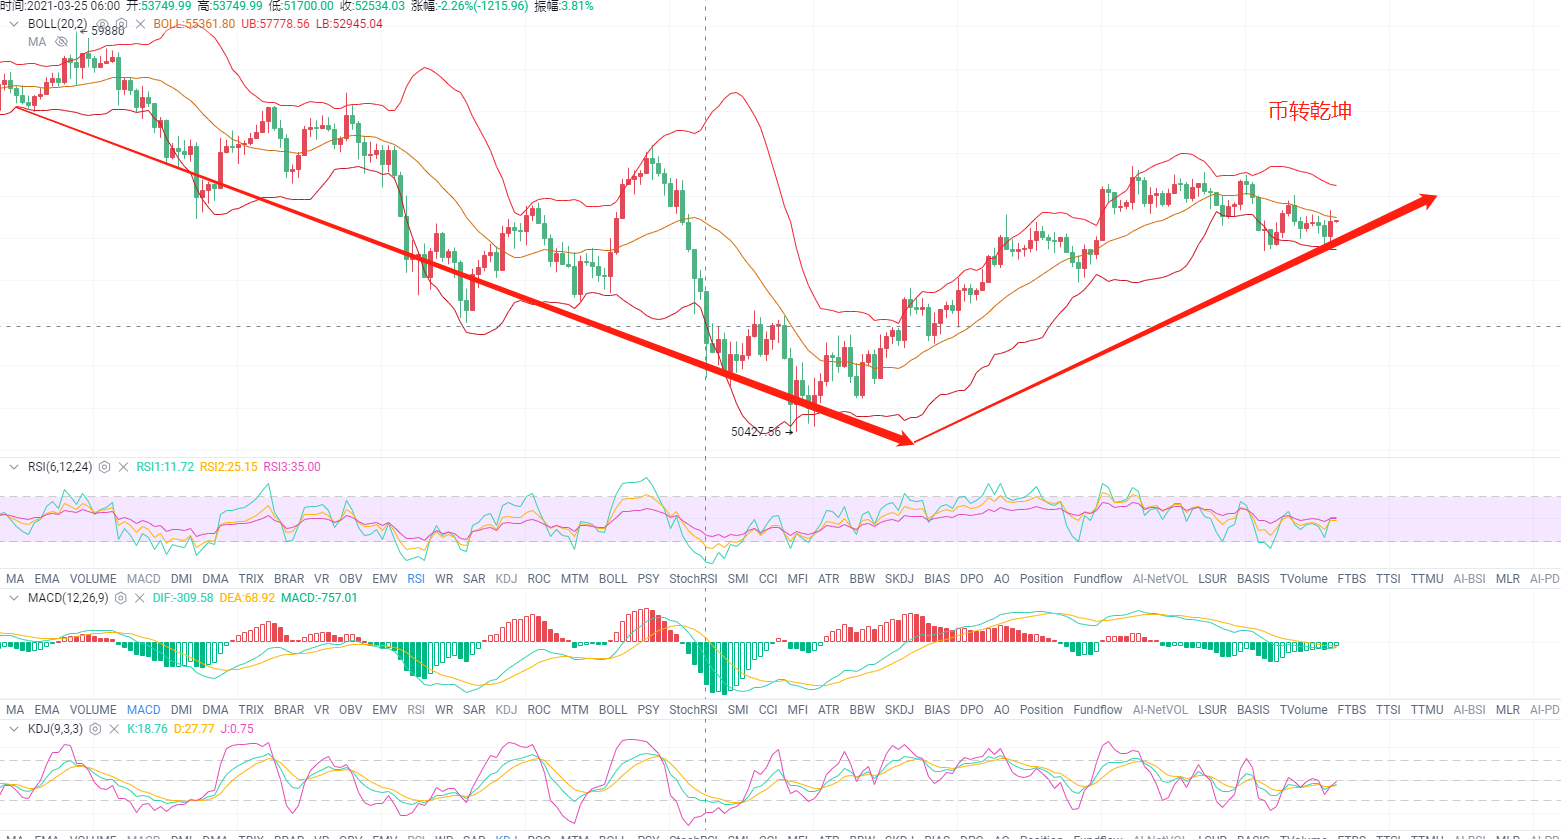
Task: Select ROC tab in row under RSI chart
Action: tap(539, 579)
